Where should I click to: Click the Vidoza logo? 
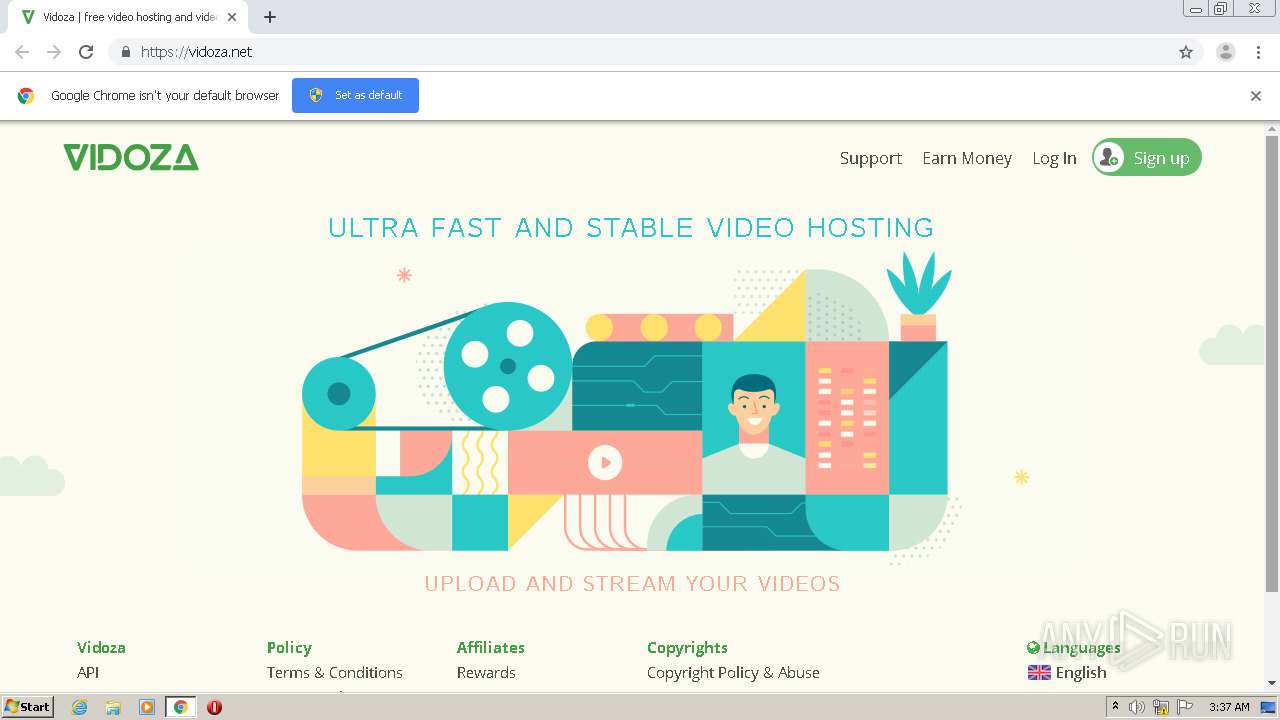[x=131, y=157]
